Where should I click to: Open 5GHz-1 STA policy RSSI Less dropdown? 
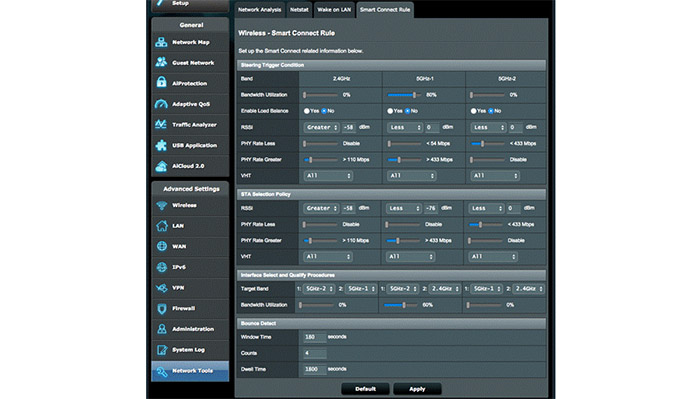(x=404, y=208)
